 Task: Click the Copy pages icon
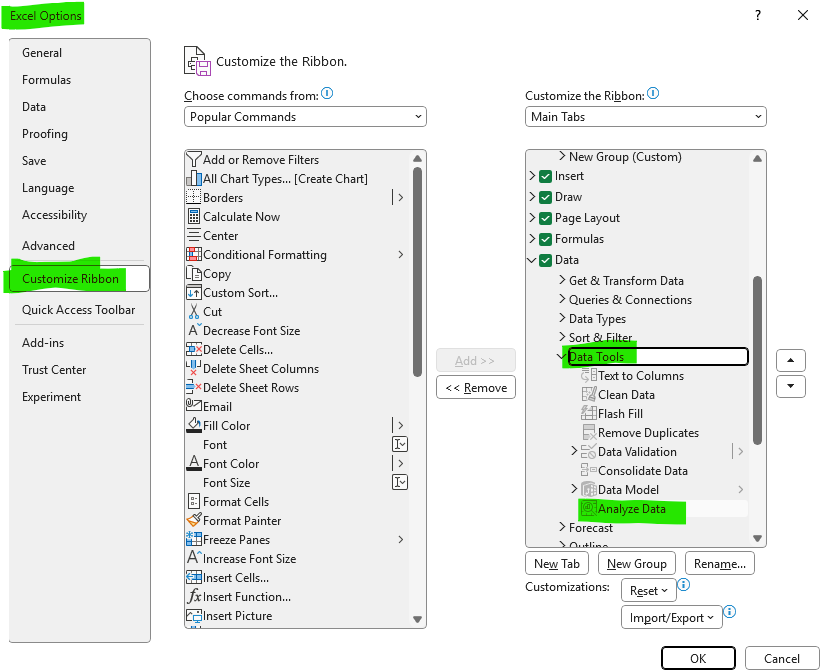[x=194, y=274]
